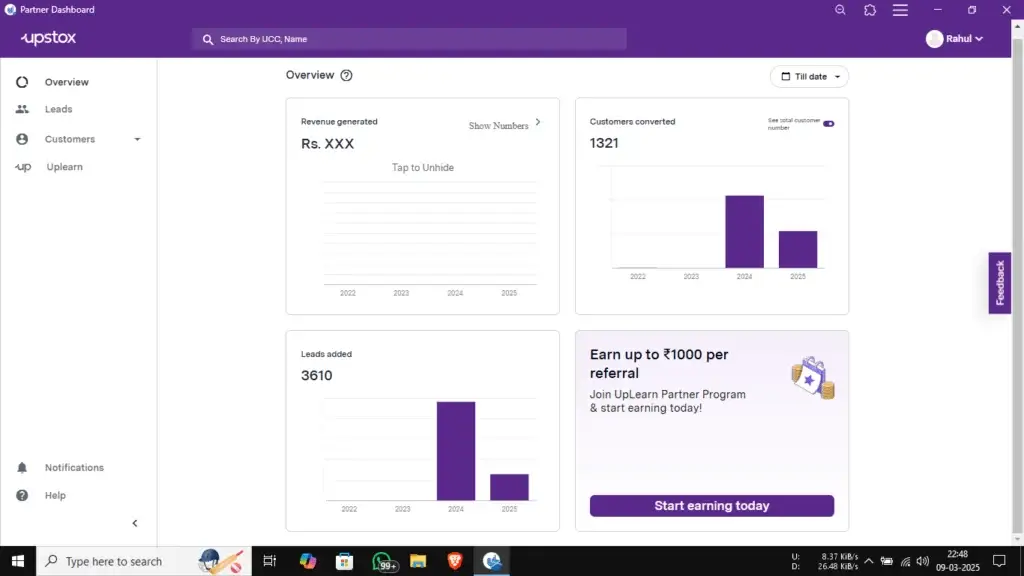
Task: Open the Rahul profile dropdown
Action: pos(955,39)
